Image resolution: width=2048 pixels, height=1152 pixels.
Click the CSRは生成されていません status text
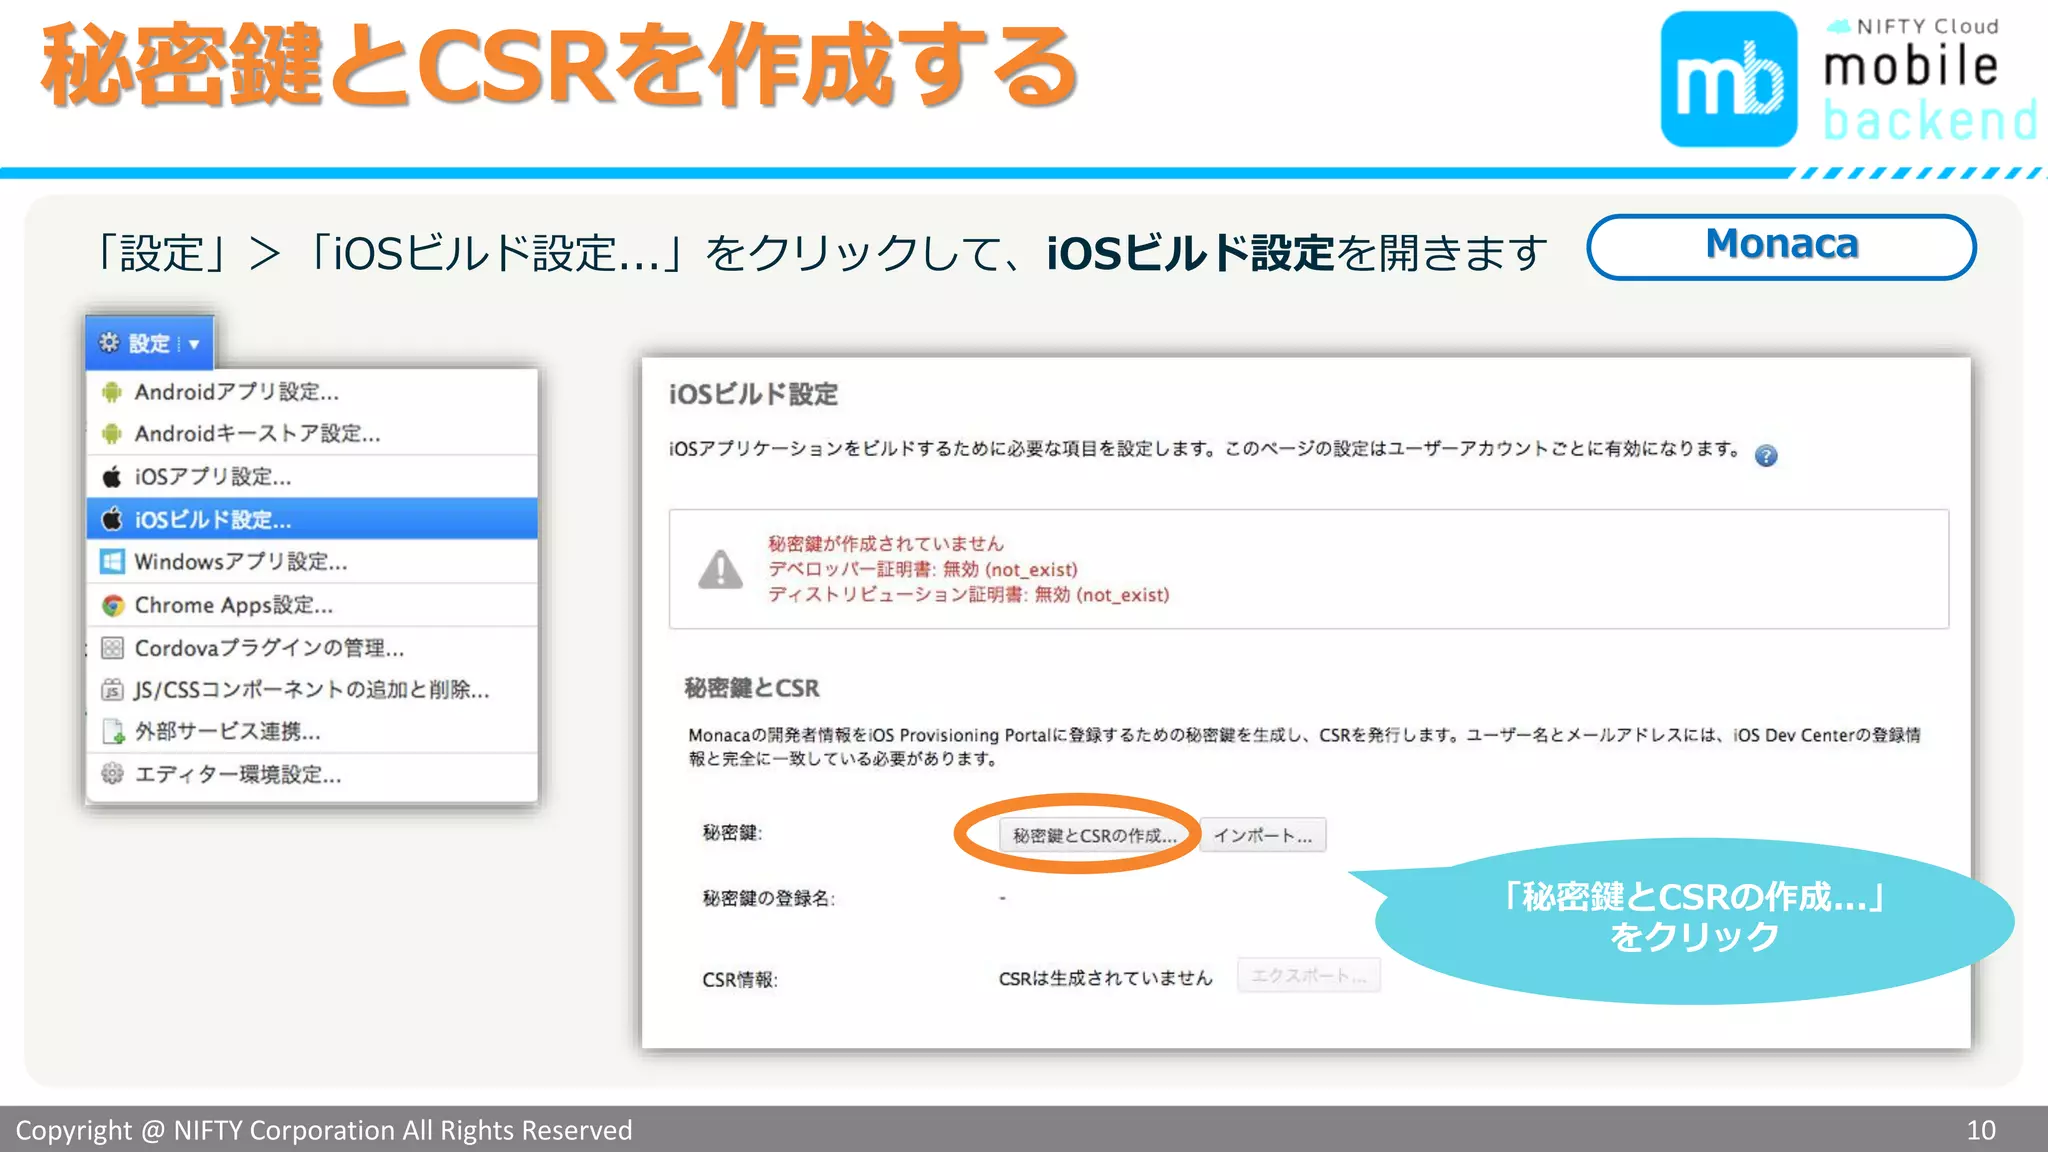coord(1105,978)
